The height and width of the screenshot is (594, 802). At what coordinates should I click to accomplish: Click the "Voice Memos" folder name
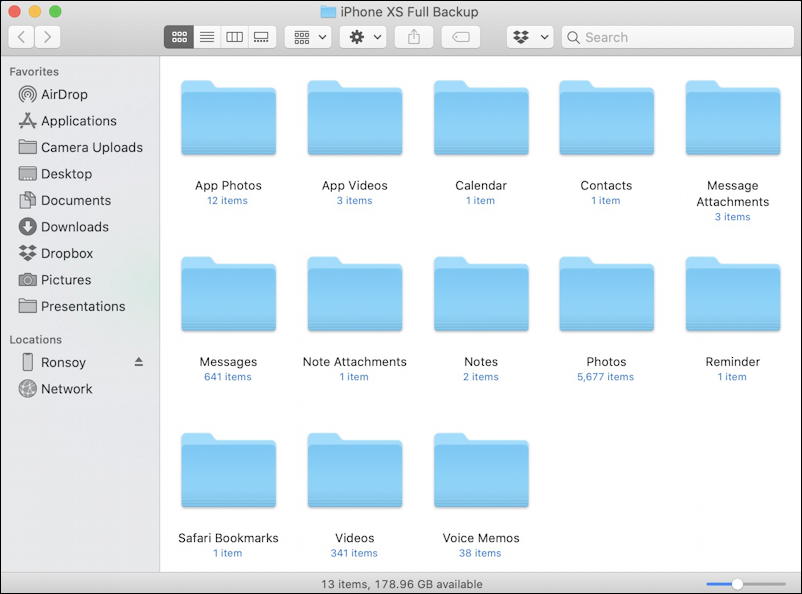point(481,538)
